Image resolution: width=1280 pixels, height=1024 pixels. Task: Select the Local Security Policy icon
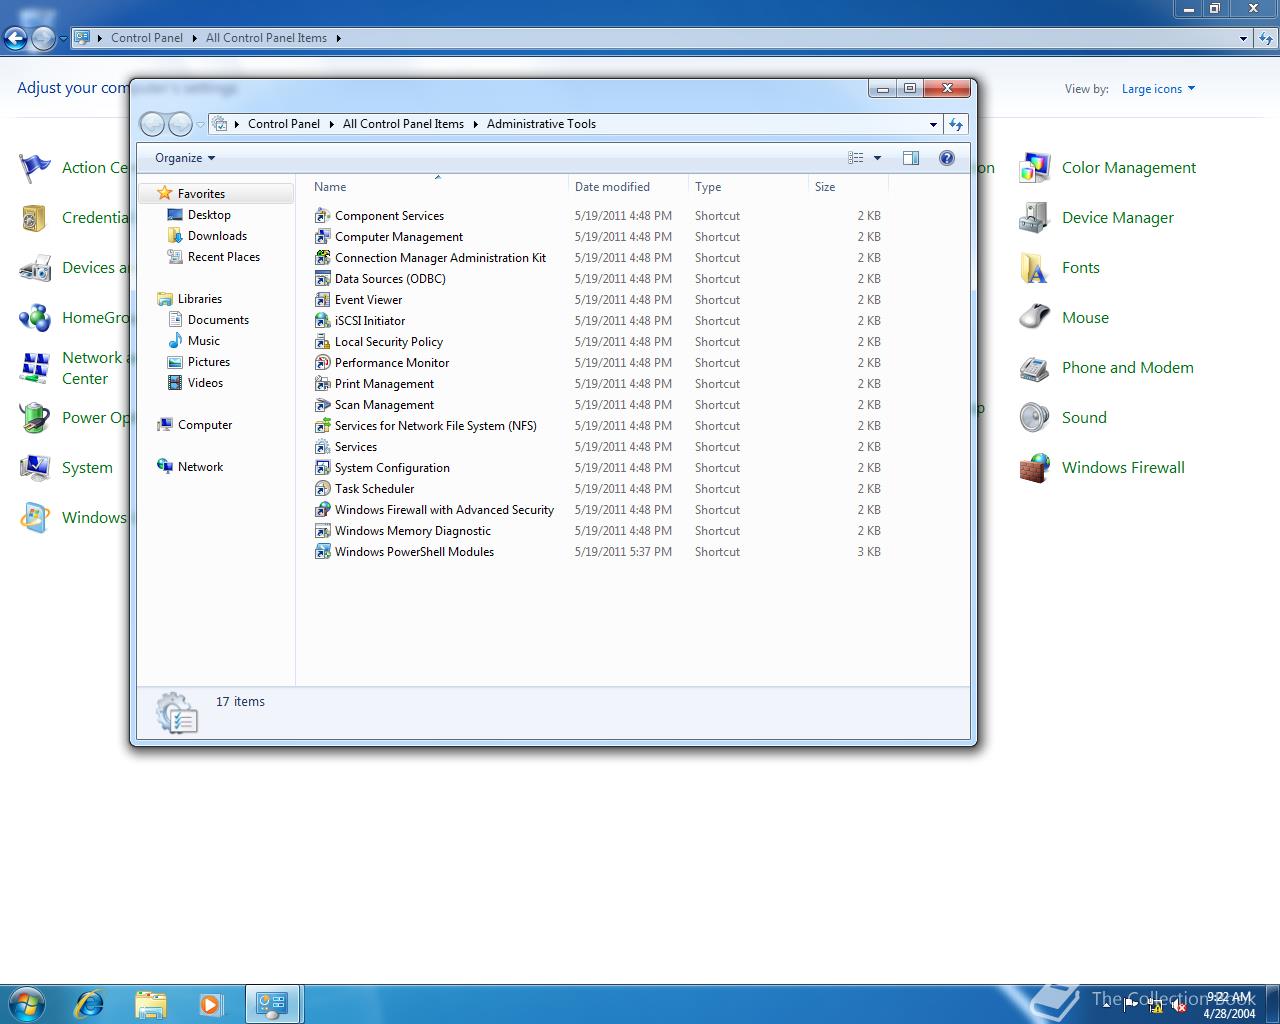click(x=322, y=342)
